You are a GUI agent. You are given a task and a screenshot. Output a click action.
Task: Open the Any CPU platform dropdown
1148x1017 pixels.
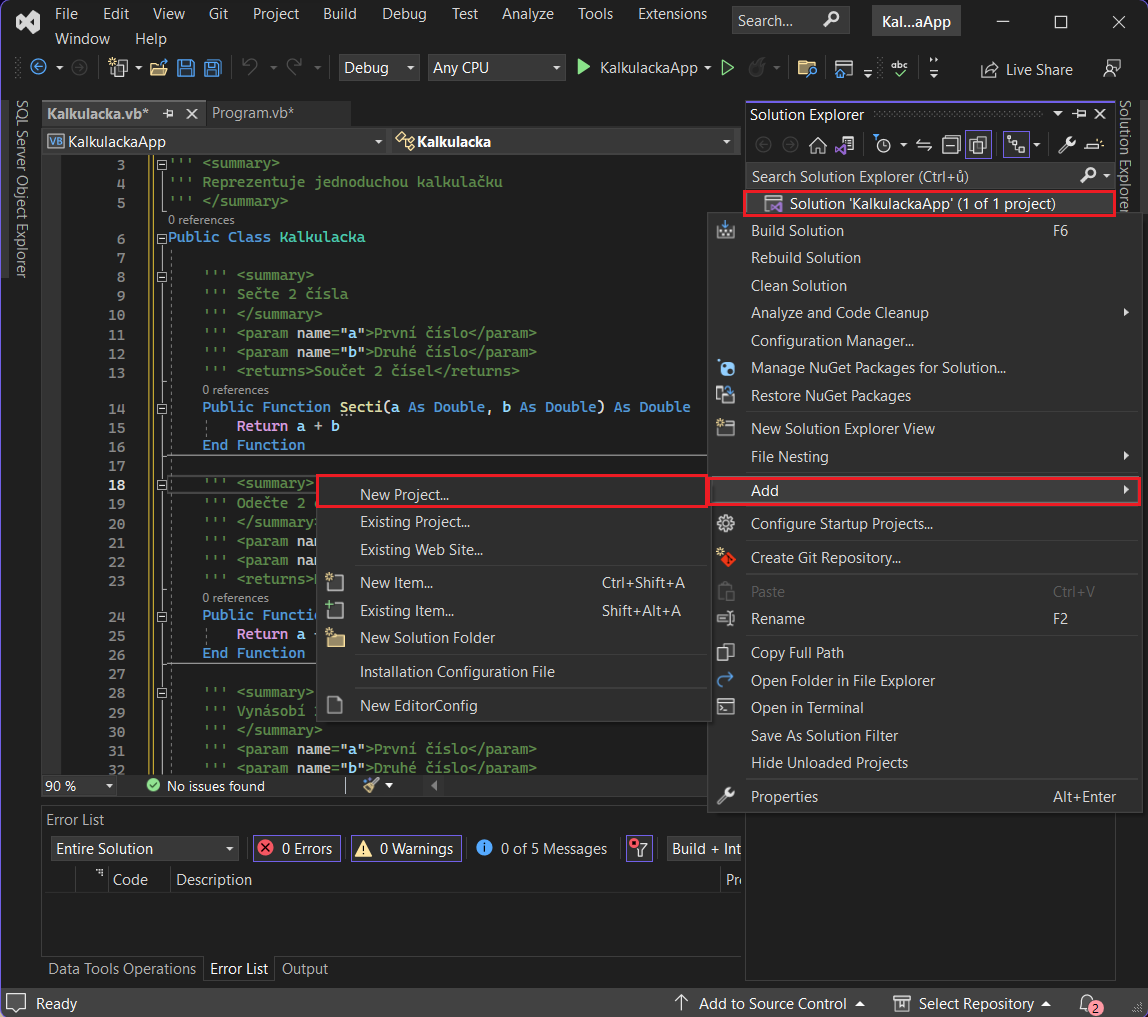click(x=496, y=68)
